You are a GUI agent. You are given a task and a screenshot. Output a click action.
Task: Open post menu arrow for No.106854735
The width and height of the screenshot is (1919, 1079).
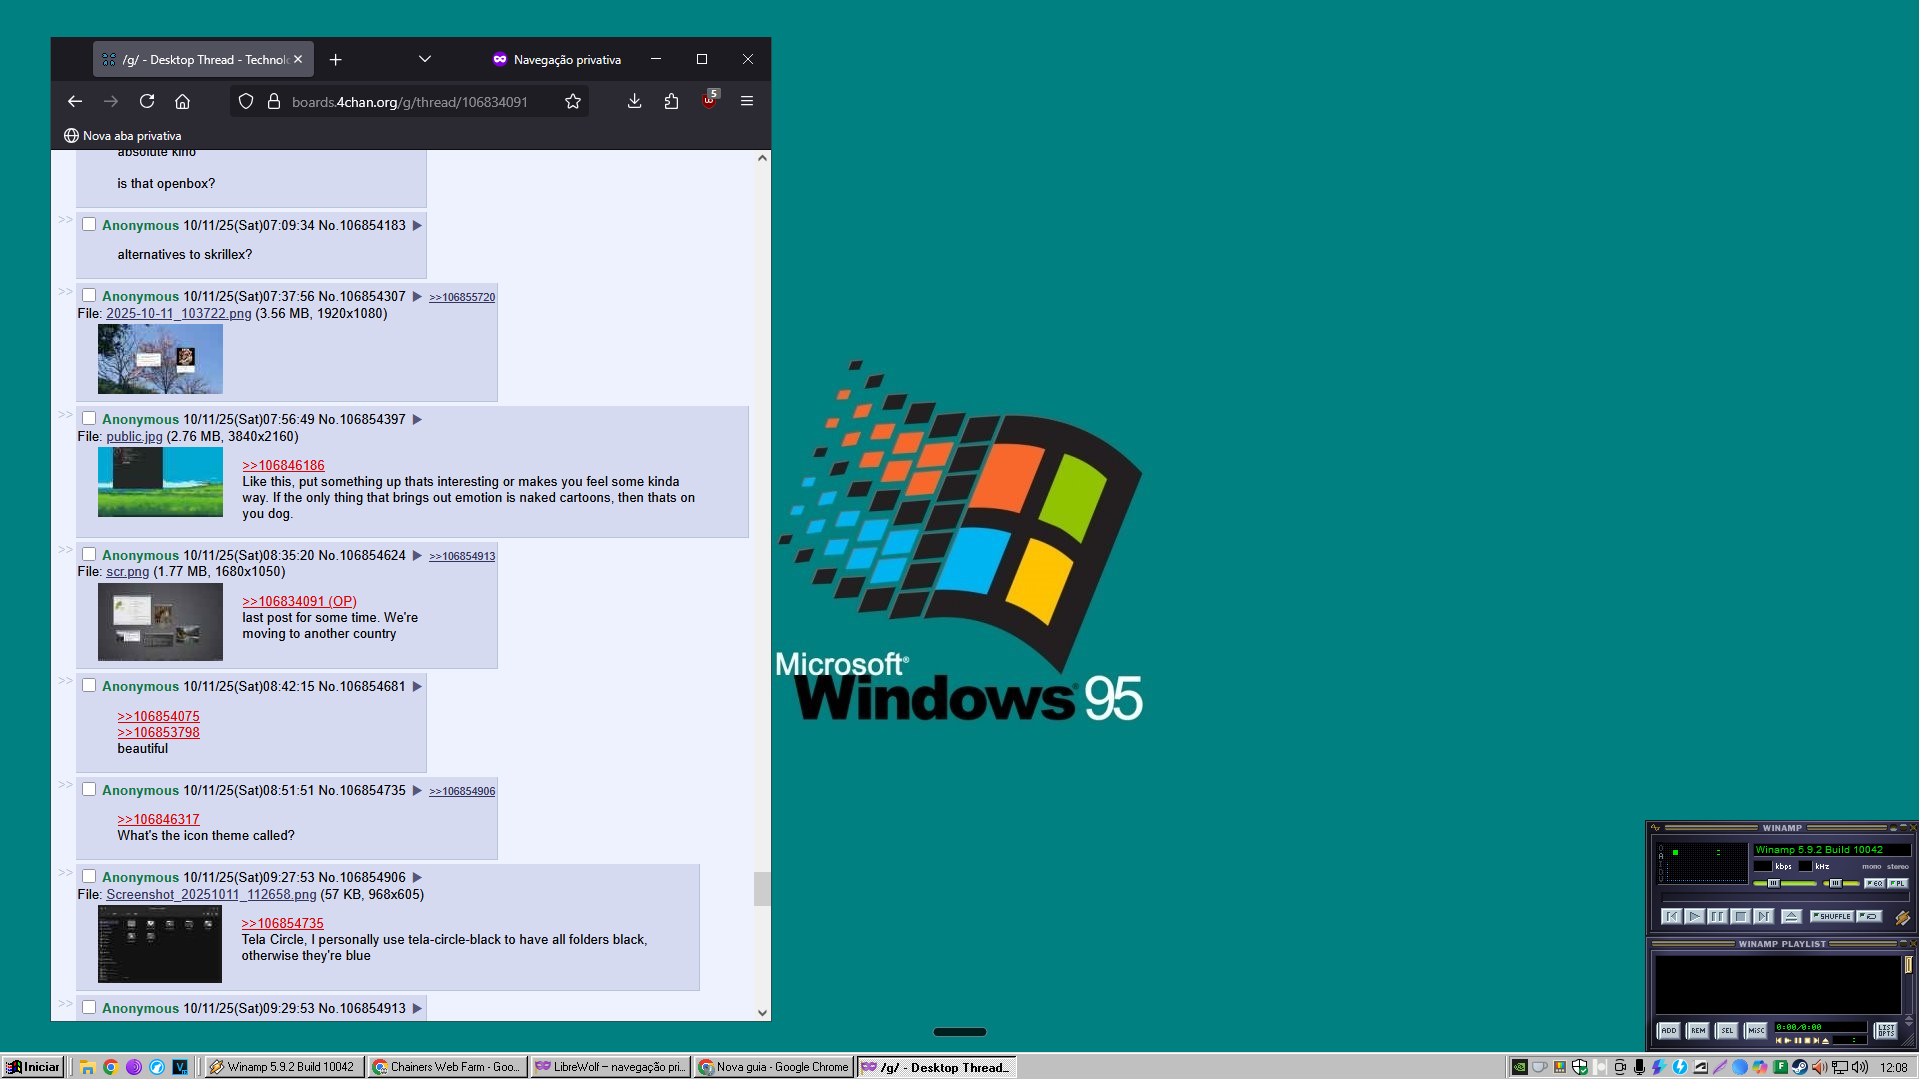pyautogui.click(x=417, y=790)
